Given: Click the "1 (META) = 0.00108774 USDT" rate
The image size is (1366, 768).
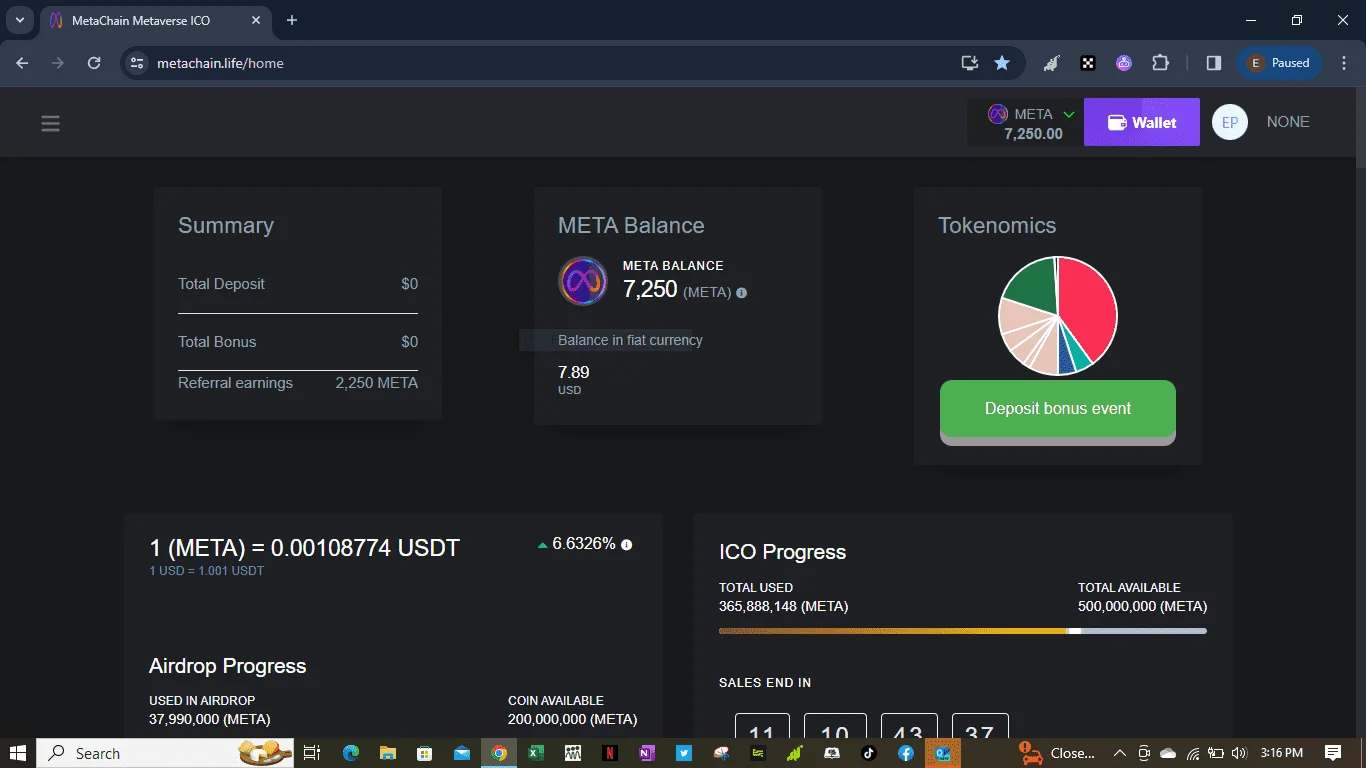Looking at the screenshot, I should (305, 548).
